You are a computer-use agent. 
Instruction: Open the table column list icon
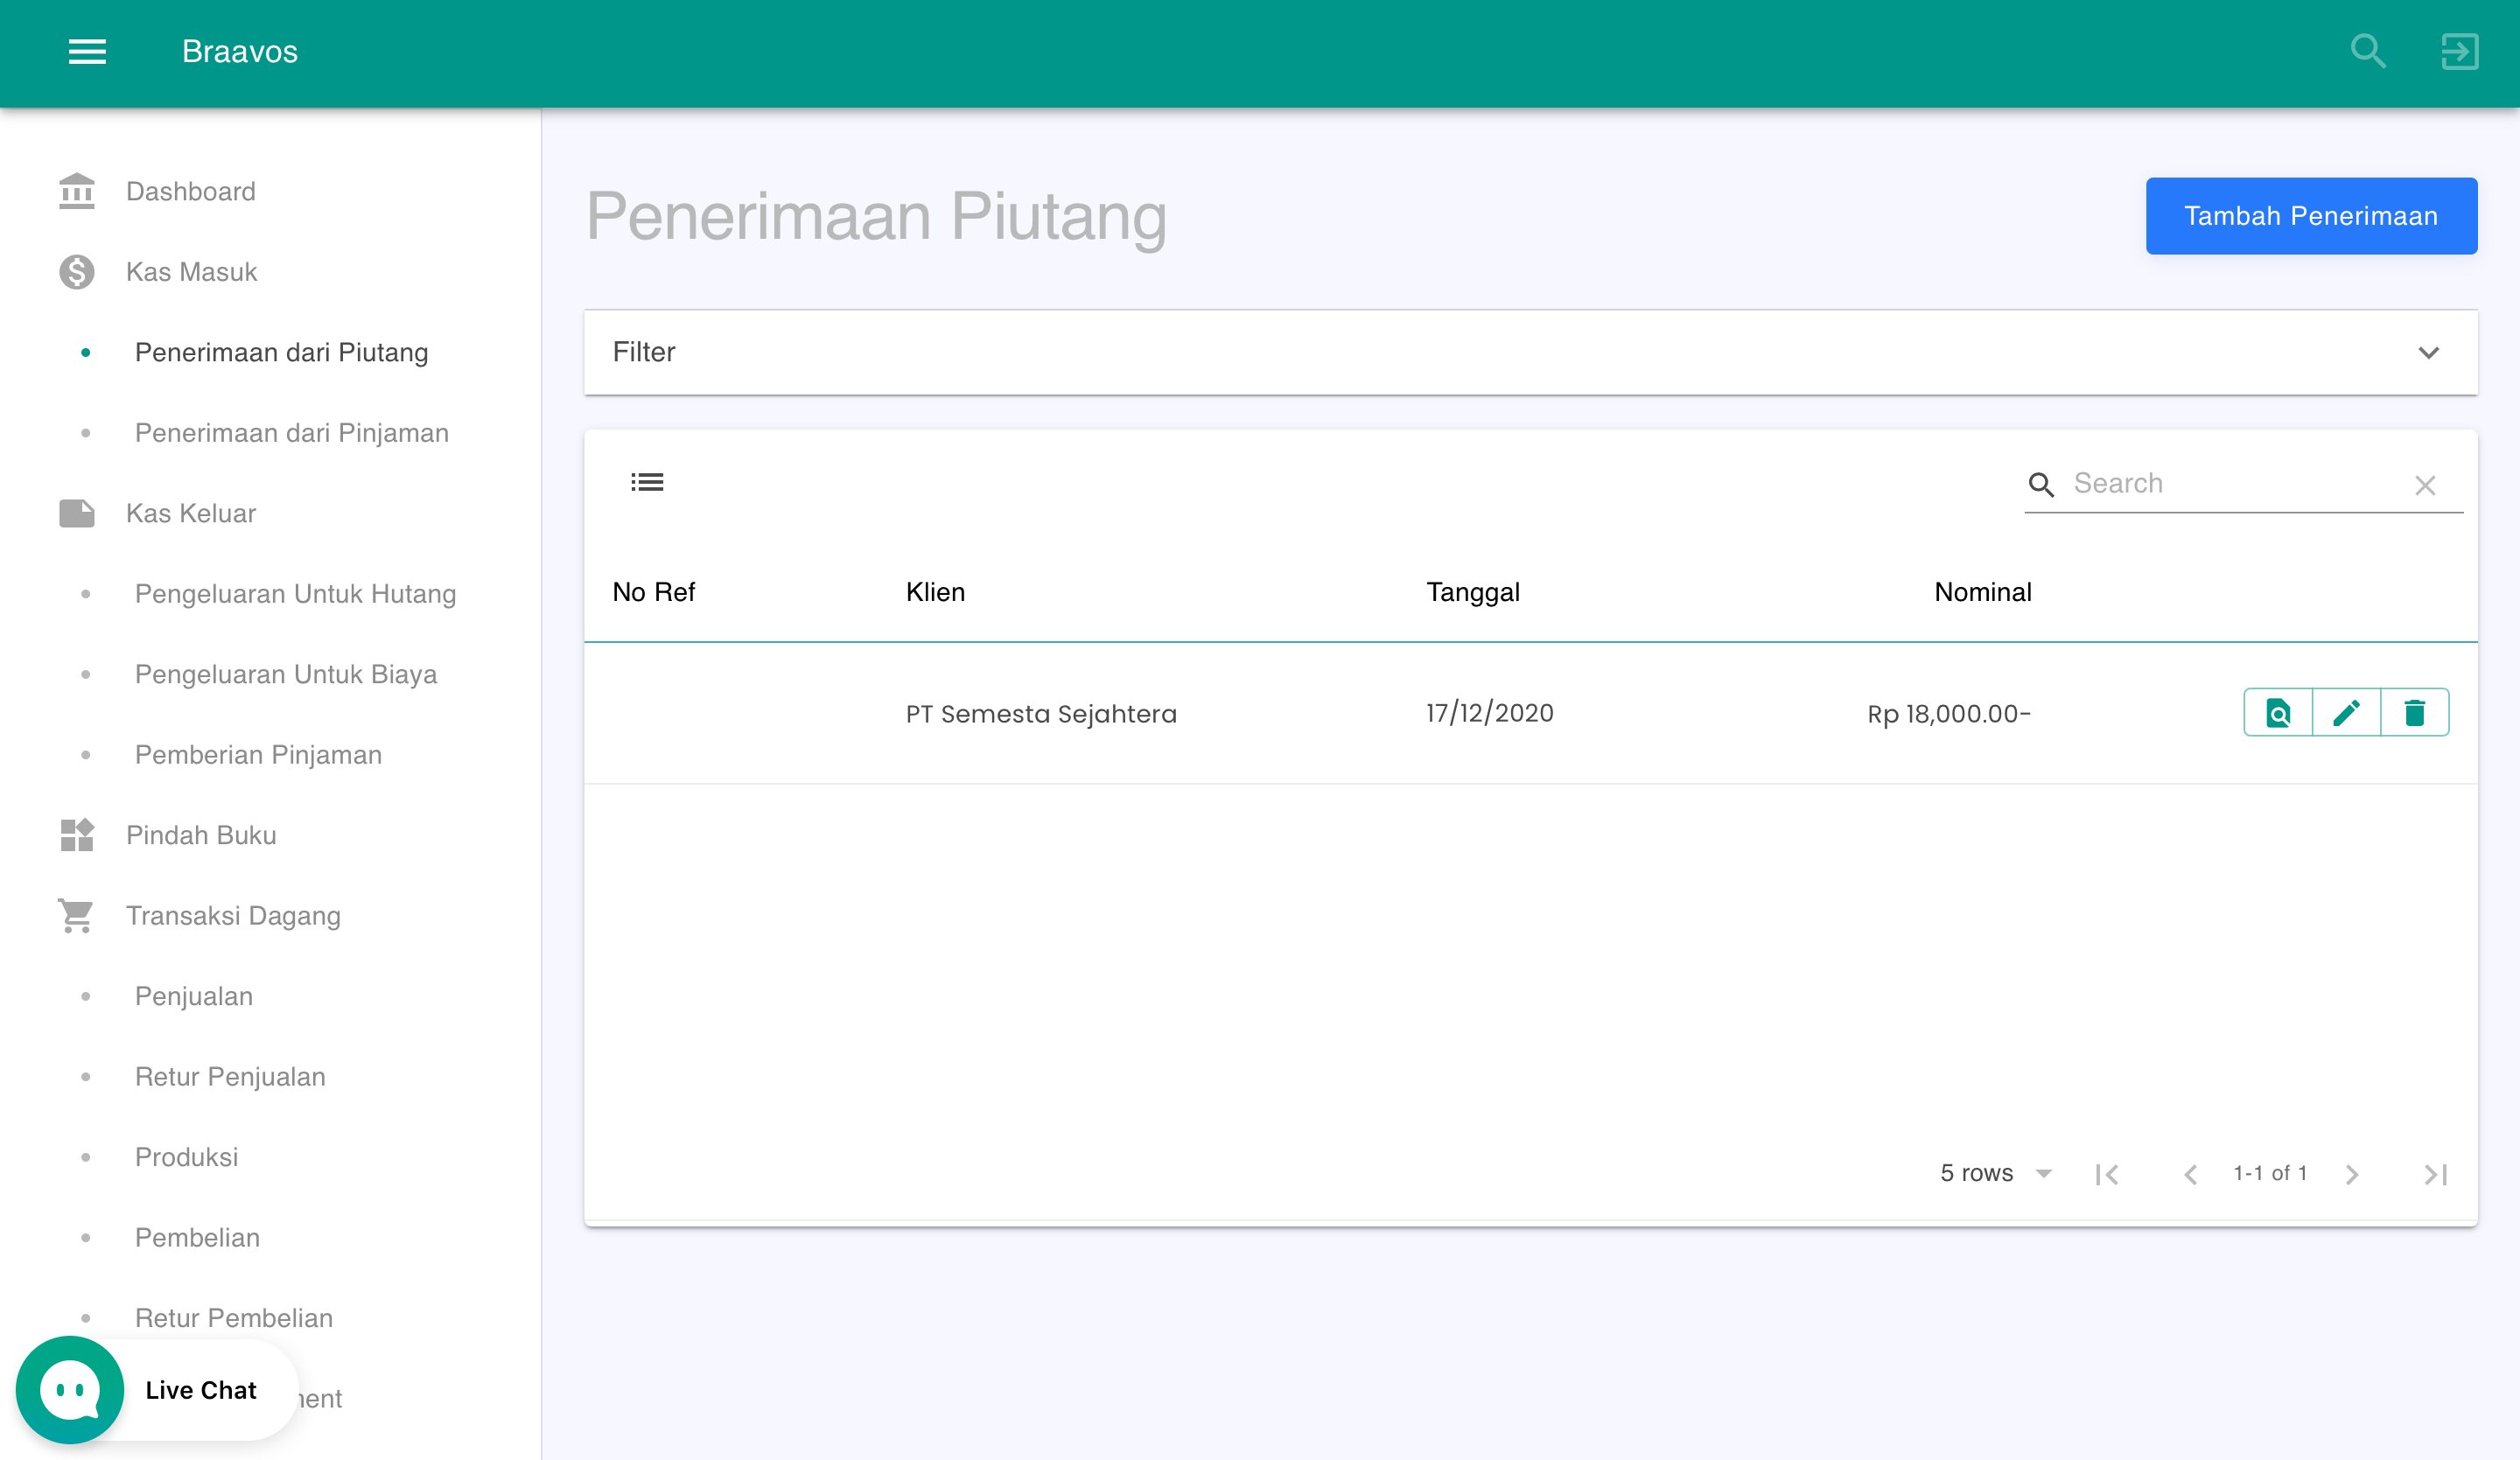(x=647, y=483)
